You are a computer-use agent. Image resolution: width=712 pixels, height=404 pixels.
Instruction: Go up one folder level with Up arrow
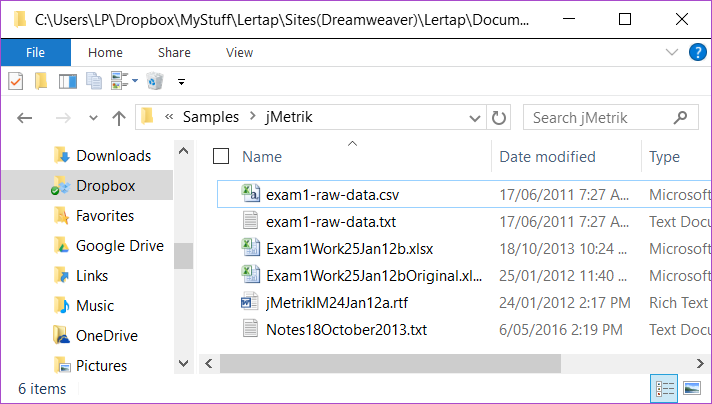pyautogui.click(x=118, y=118)
